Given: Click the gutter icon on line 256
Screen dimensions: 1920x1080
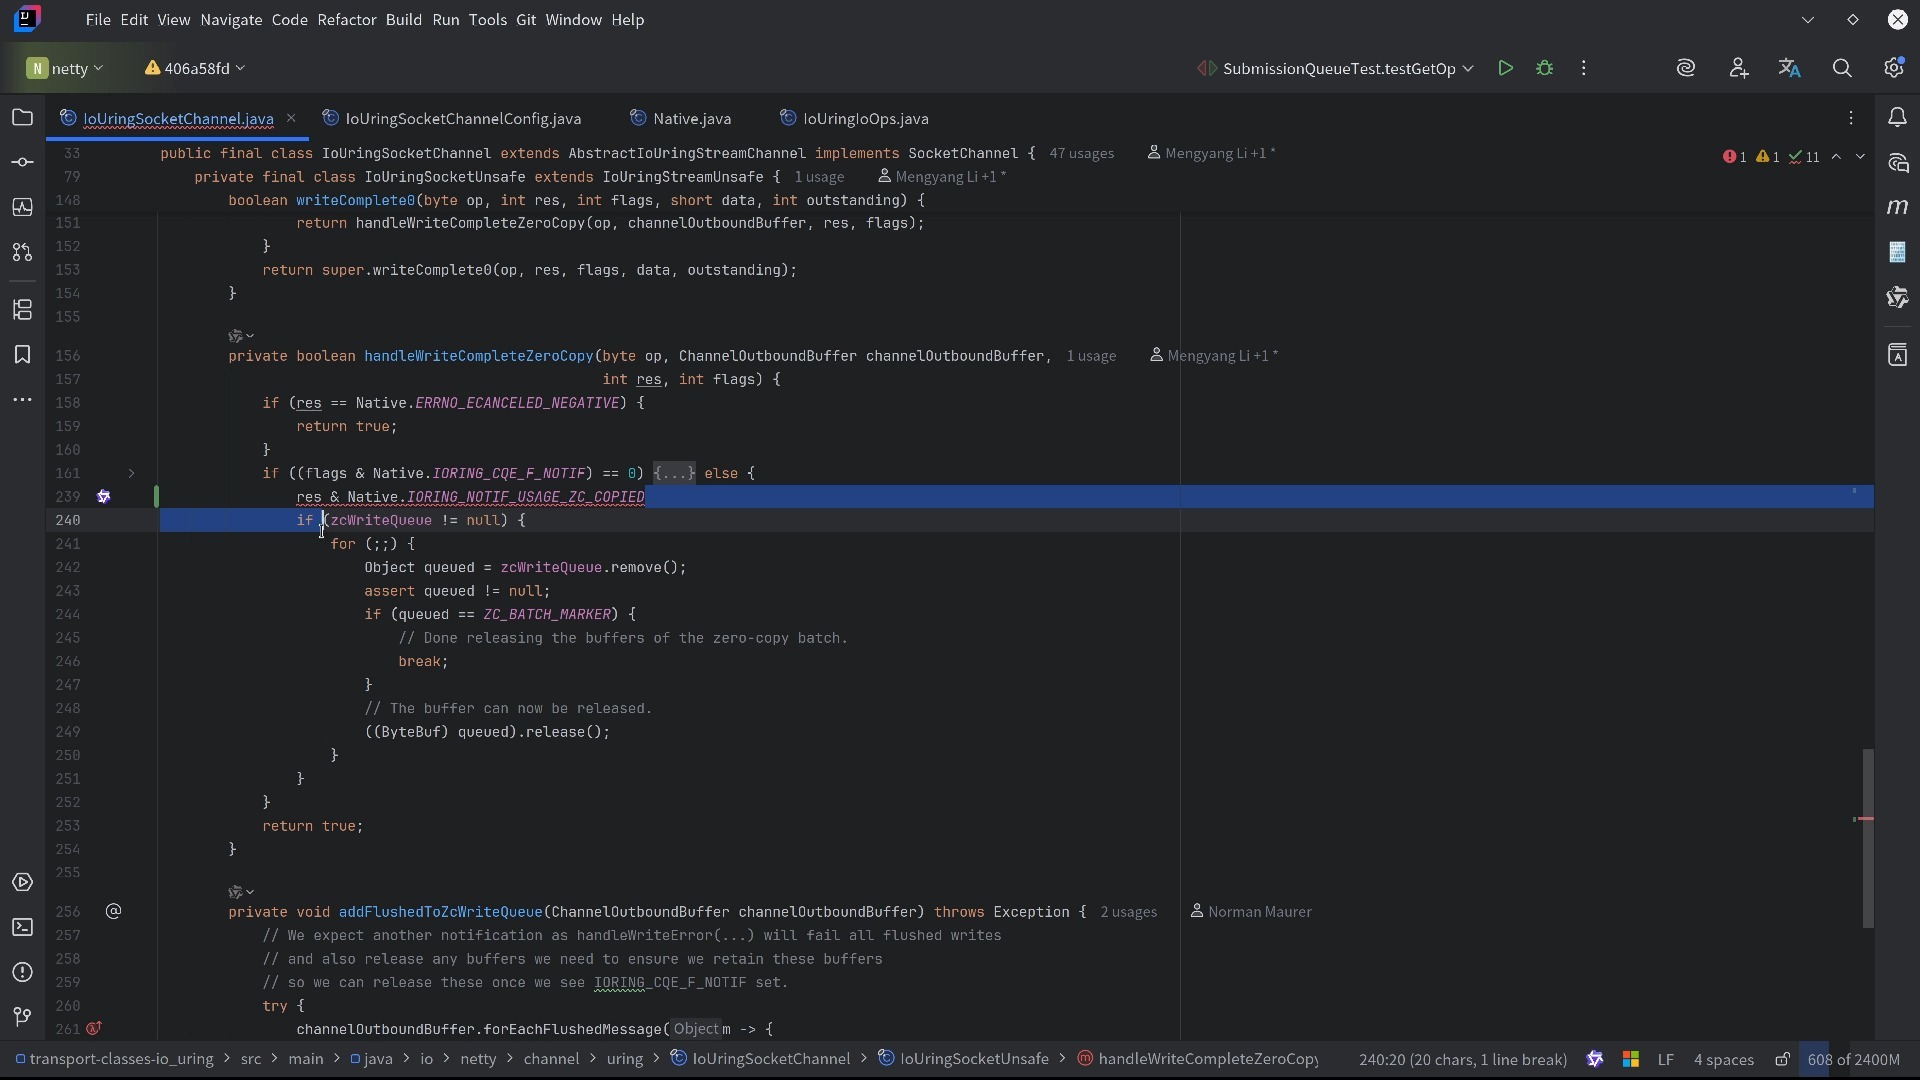Looking at the screenshot, I should coord(114,912).
